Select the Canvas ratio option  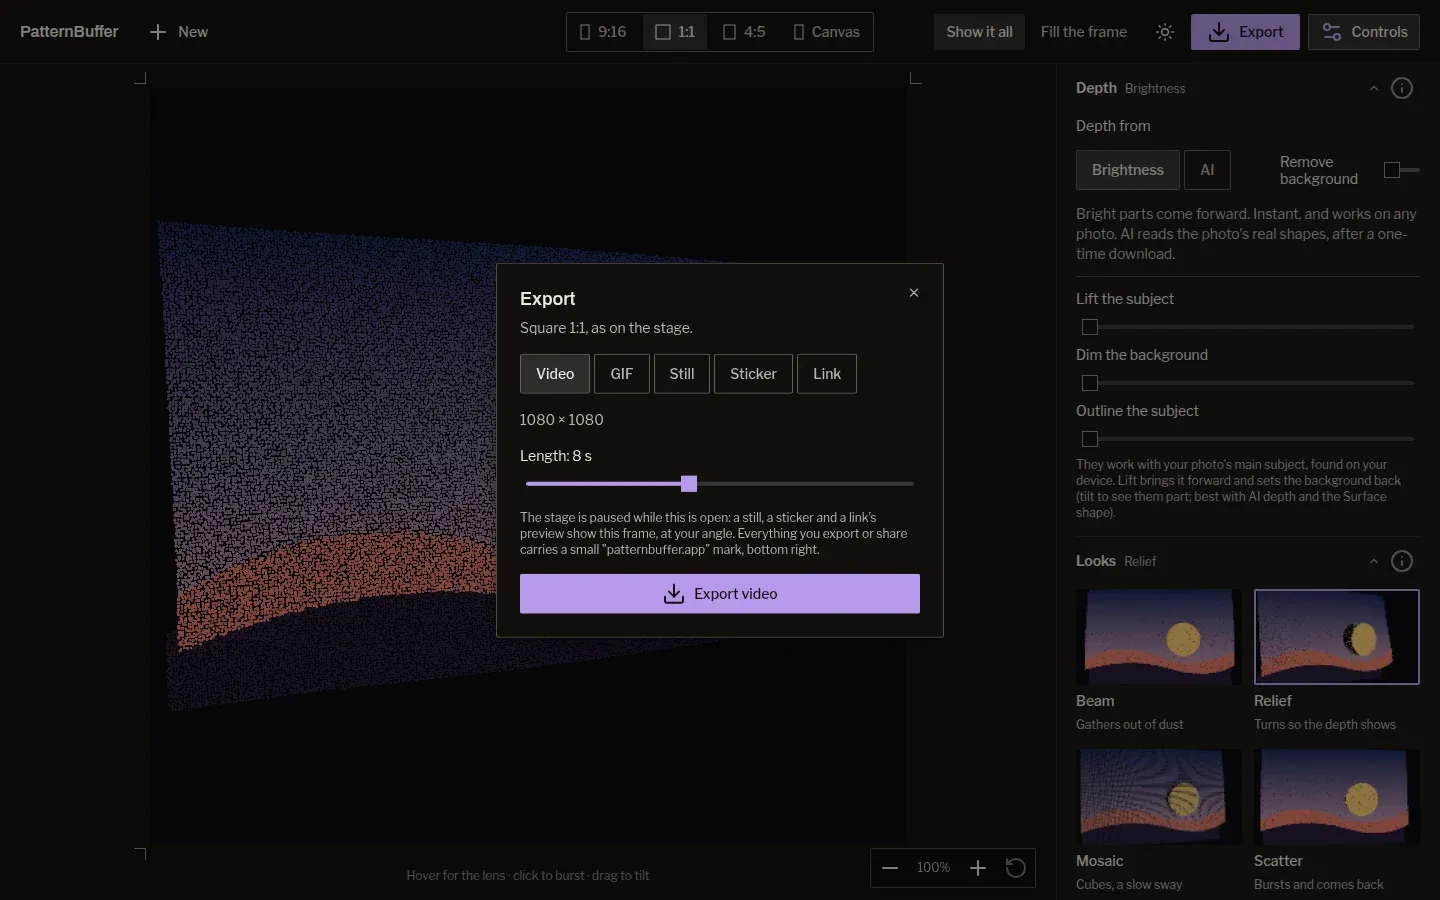pos(826,32)
